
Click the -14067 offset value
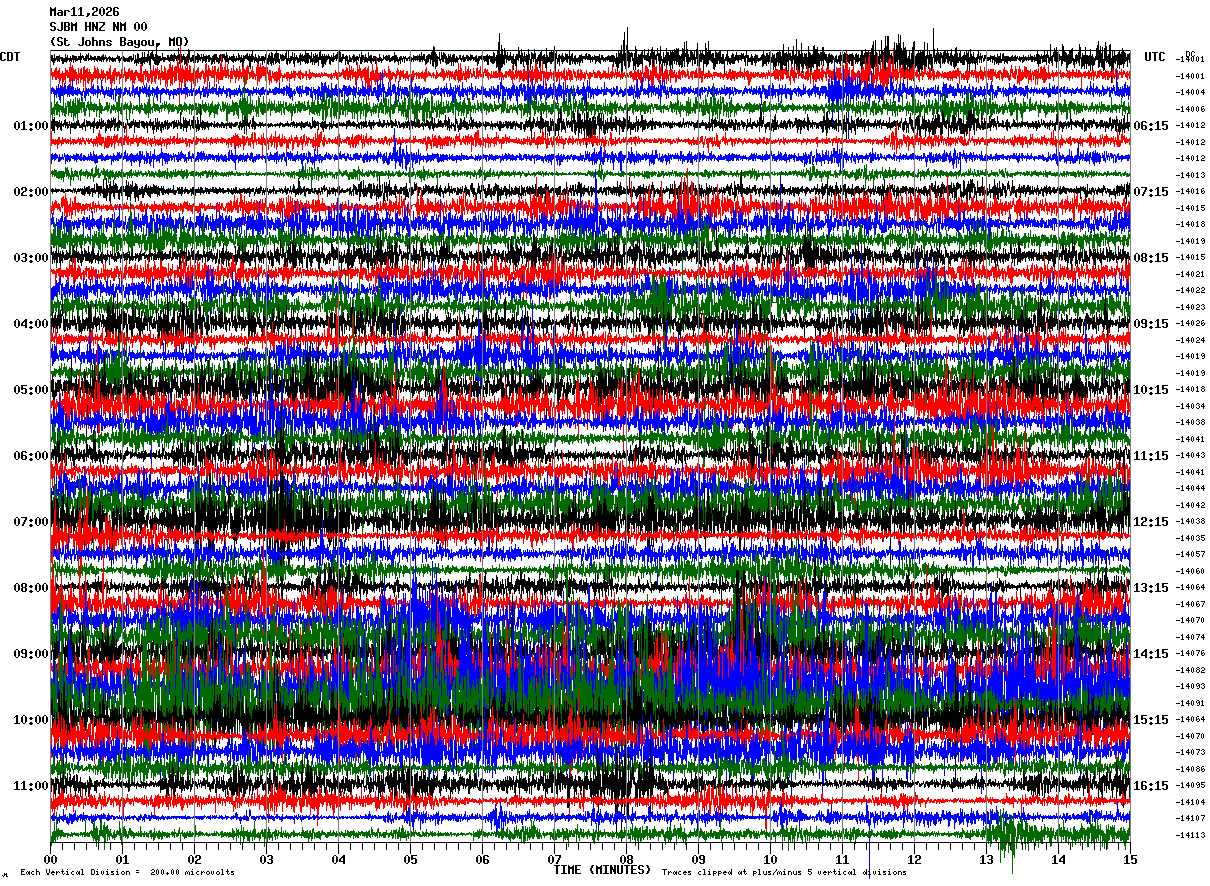pyautogui.click(x=1190, y=604)
